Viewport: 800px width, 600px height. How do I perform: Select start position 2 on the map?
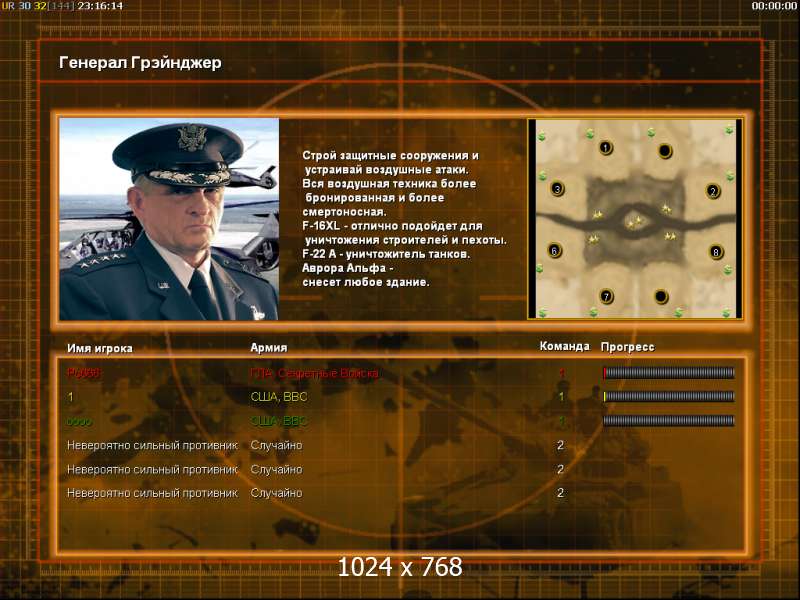[713, 191]
